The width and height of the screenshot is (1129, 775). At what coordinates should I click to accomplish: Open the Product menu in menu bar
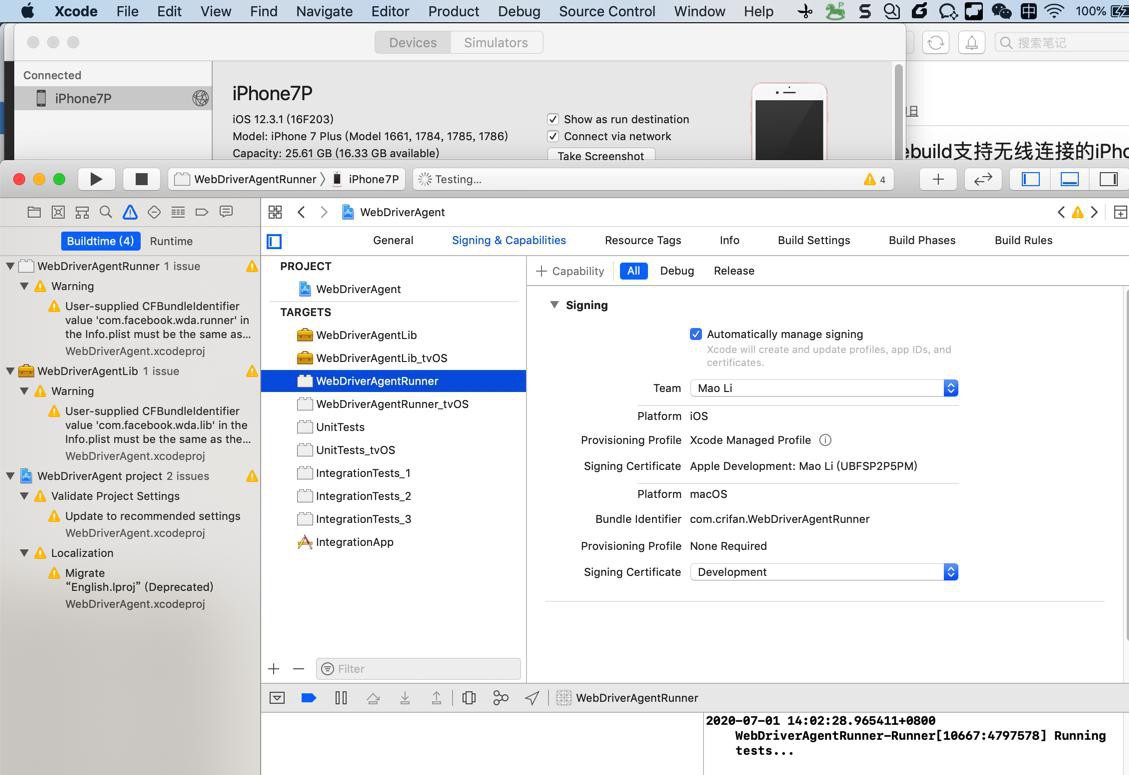454,12
